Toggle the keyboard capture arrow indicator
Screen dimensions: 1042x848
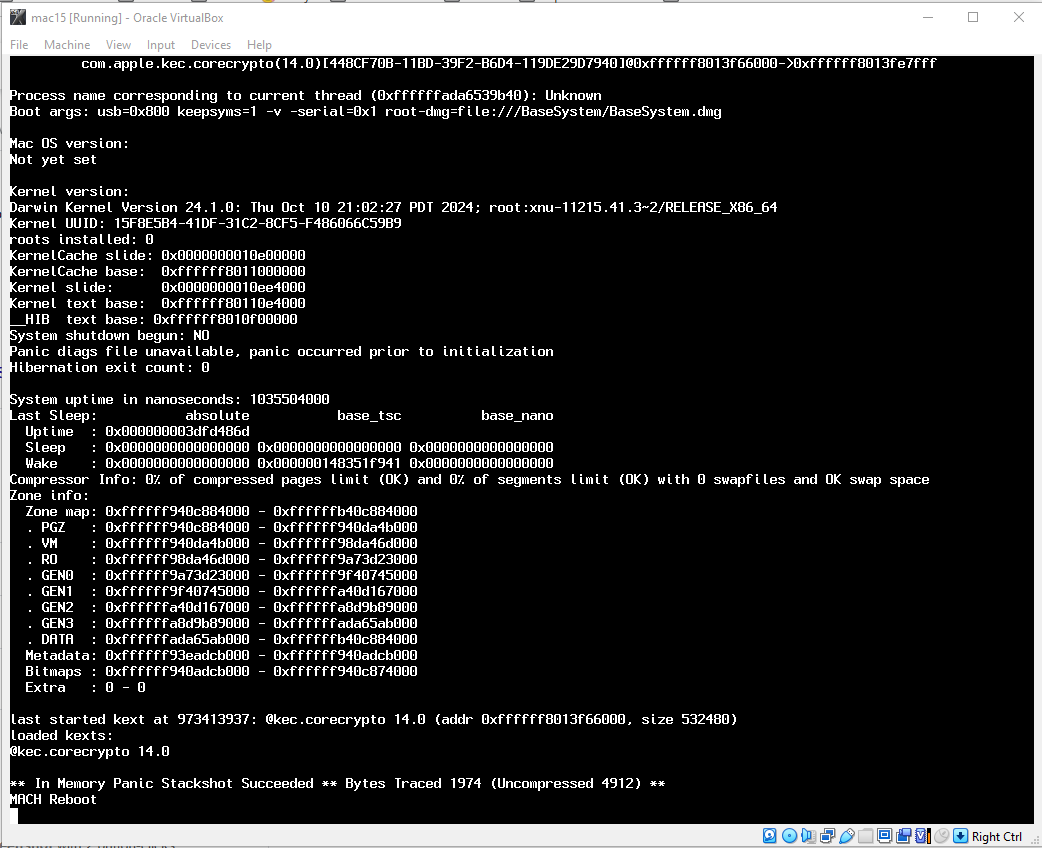click(960, 836)
